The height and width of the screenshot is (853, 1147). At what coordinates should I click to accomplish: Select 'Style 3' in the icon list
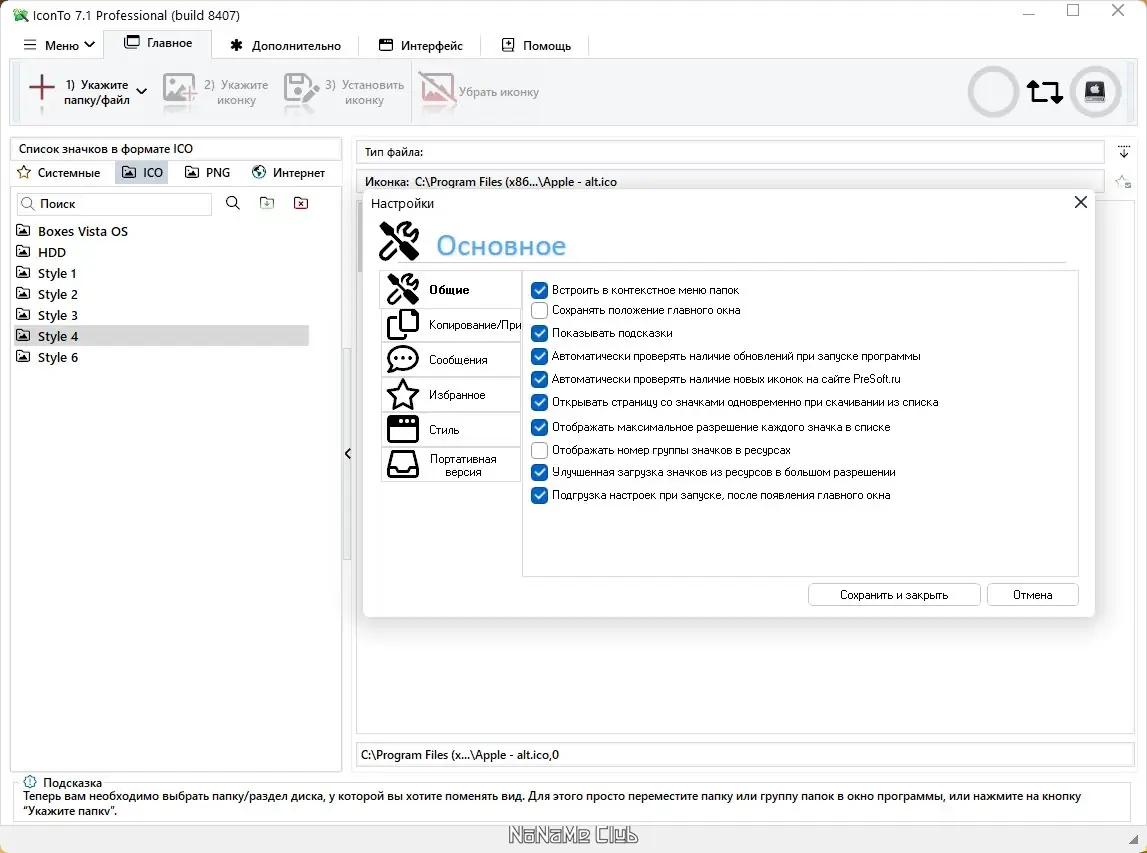coord(162,315)
